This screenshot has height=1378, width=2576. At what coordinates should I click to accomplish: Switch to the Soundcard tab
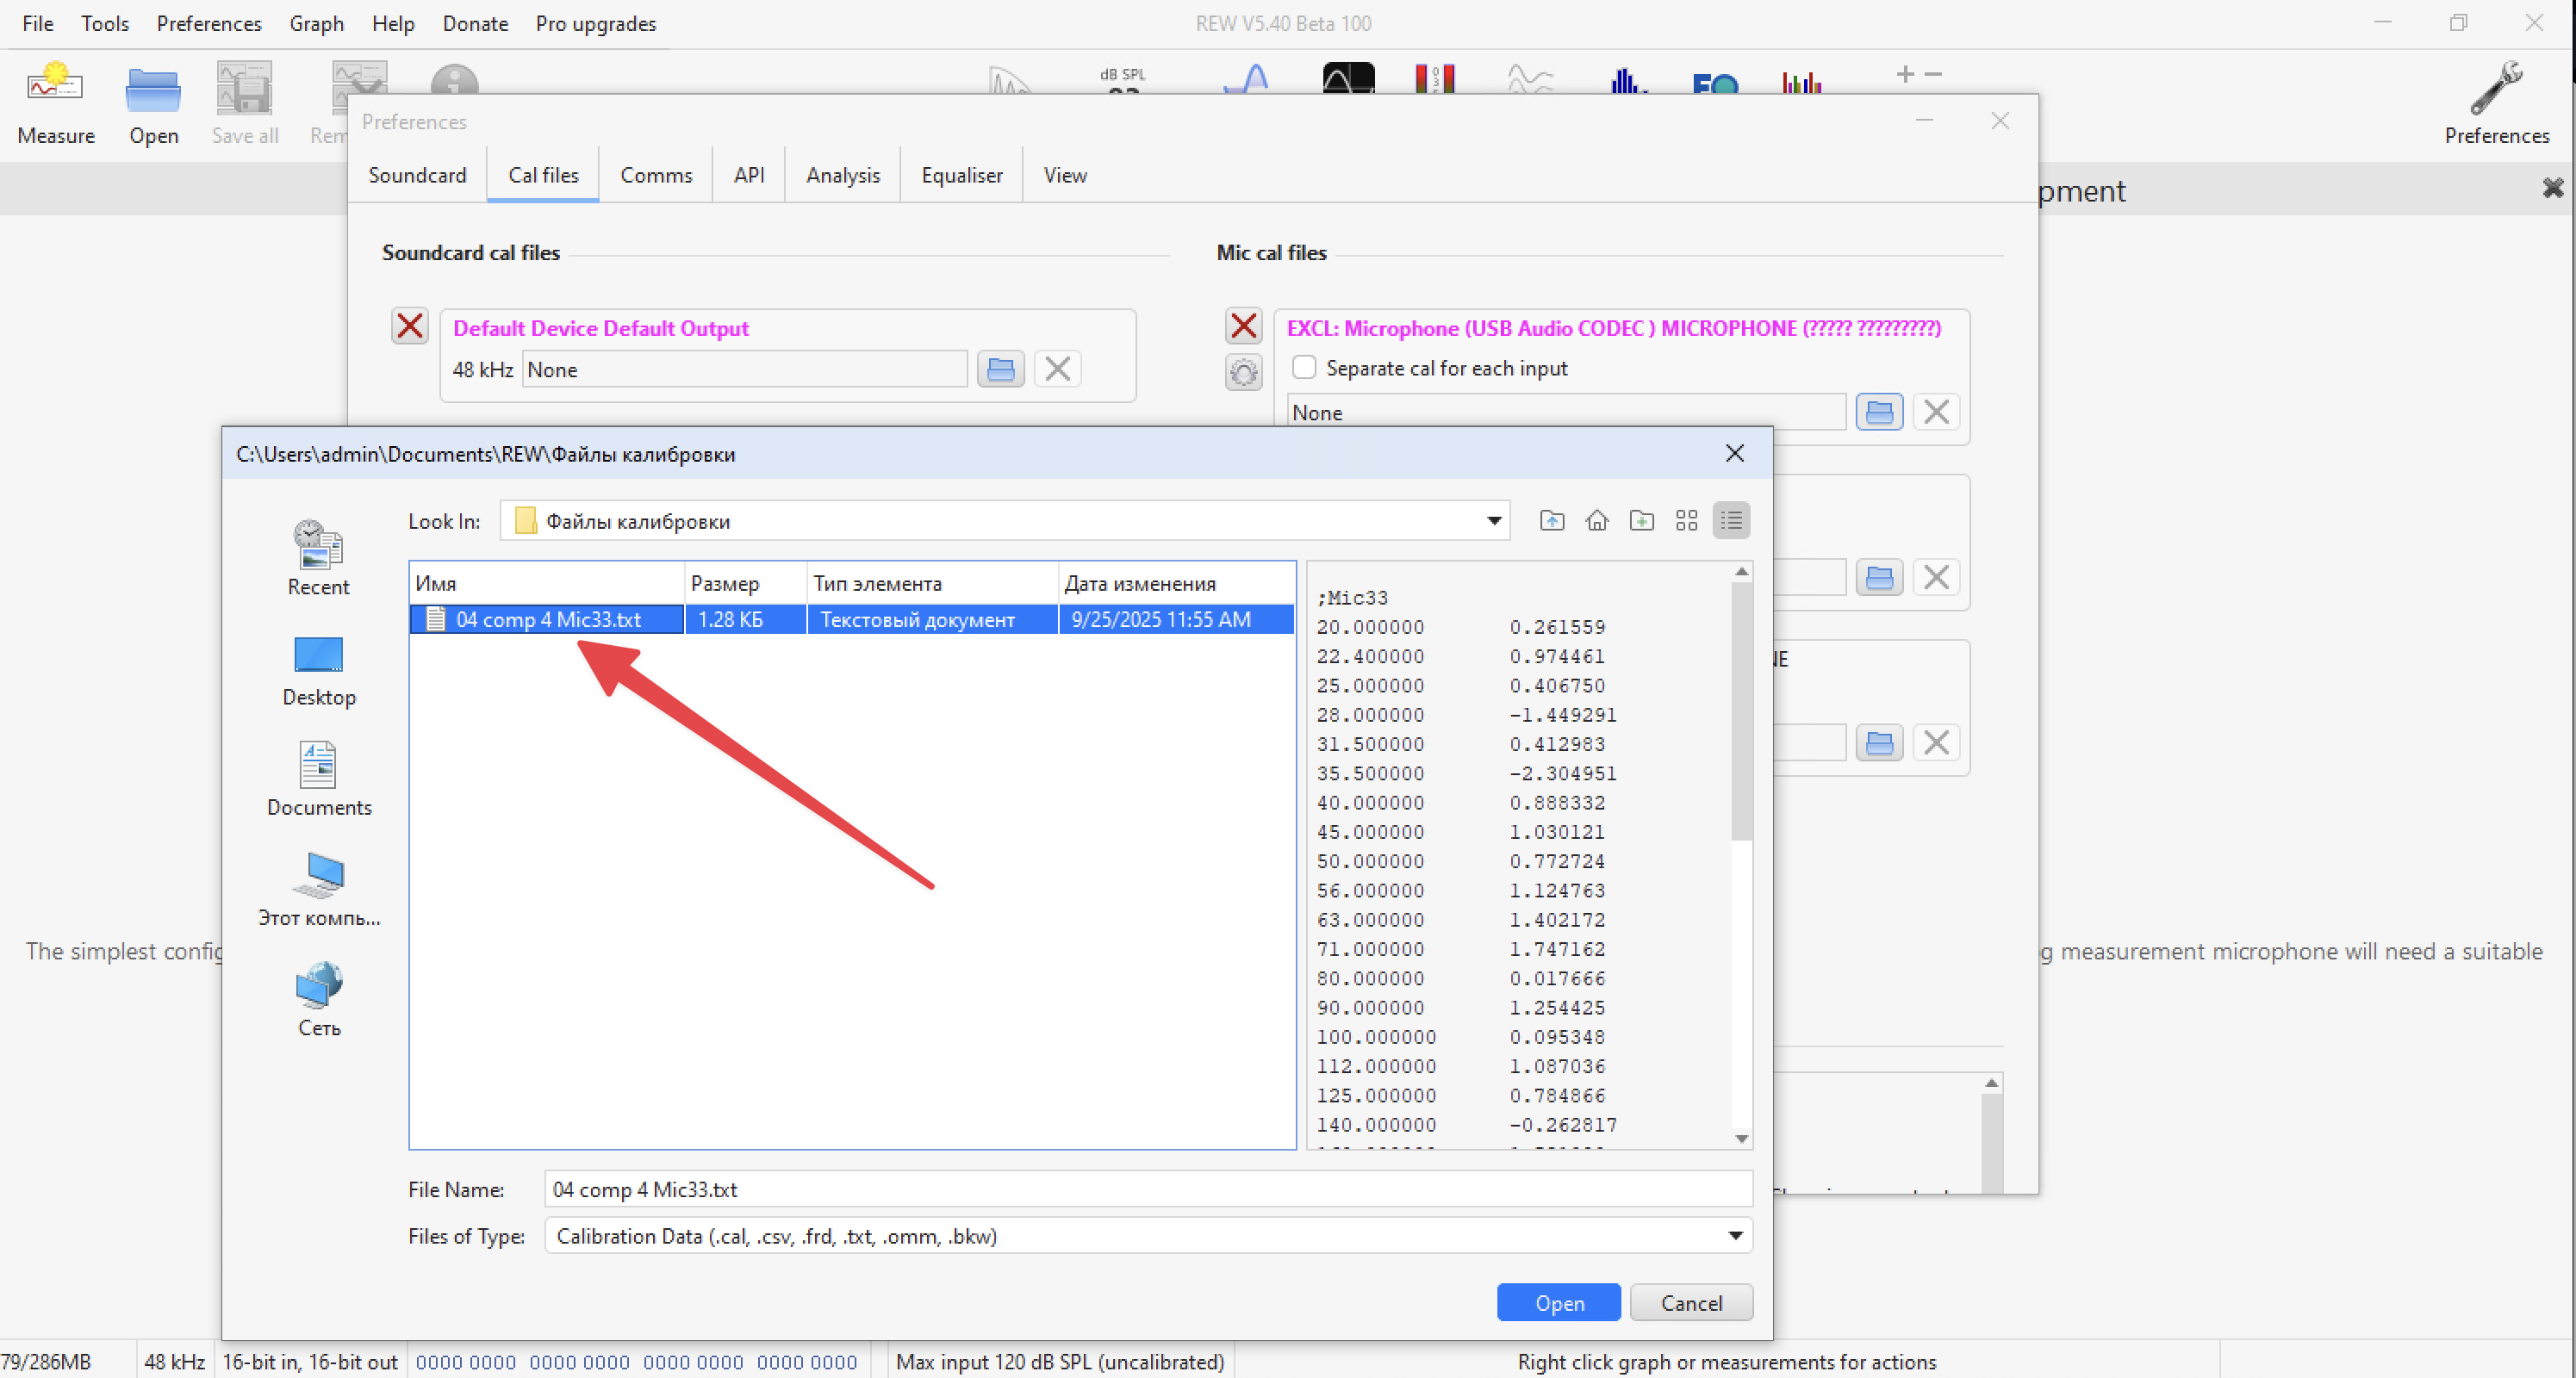click(x=417, y=175)
